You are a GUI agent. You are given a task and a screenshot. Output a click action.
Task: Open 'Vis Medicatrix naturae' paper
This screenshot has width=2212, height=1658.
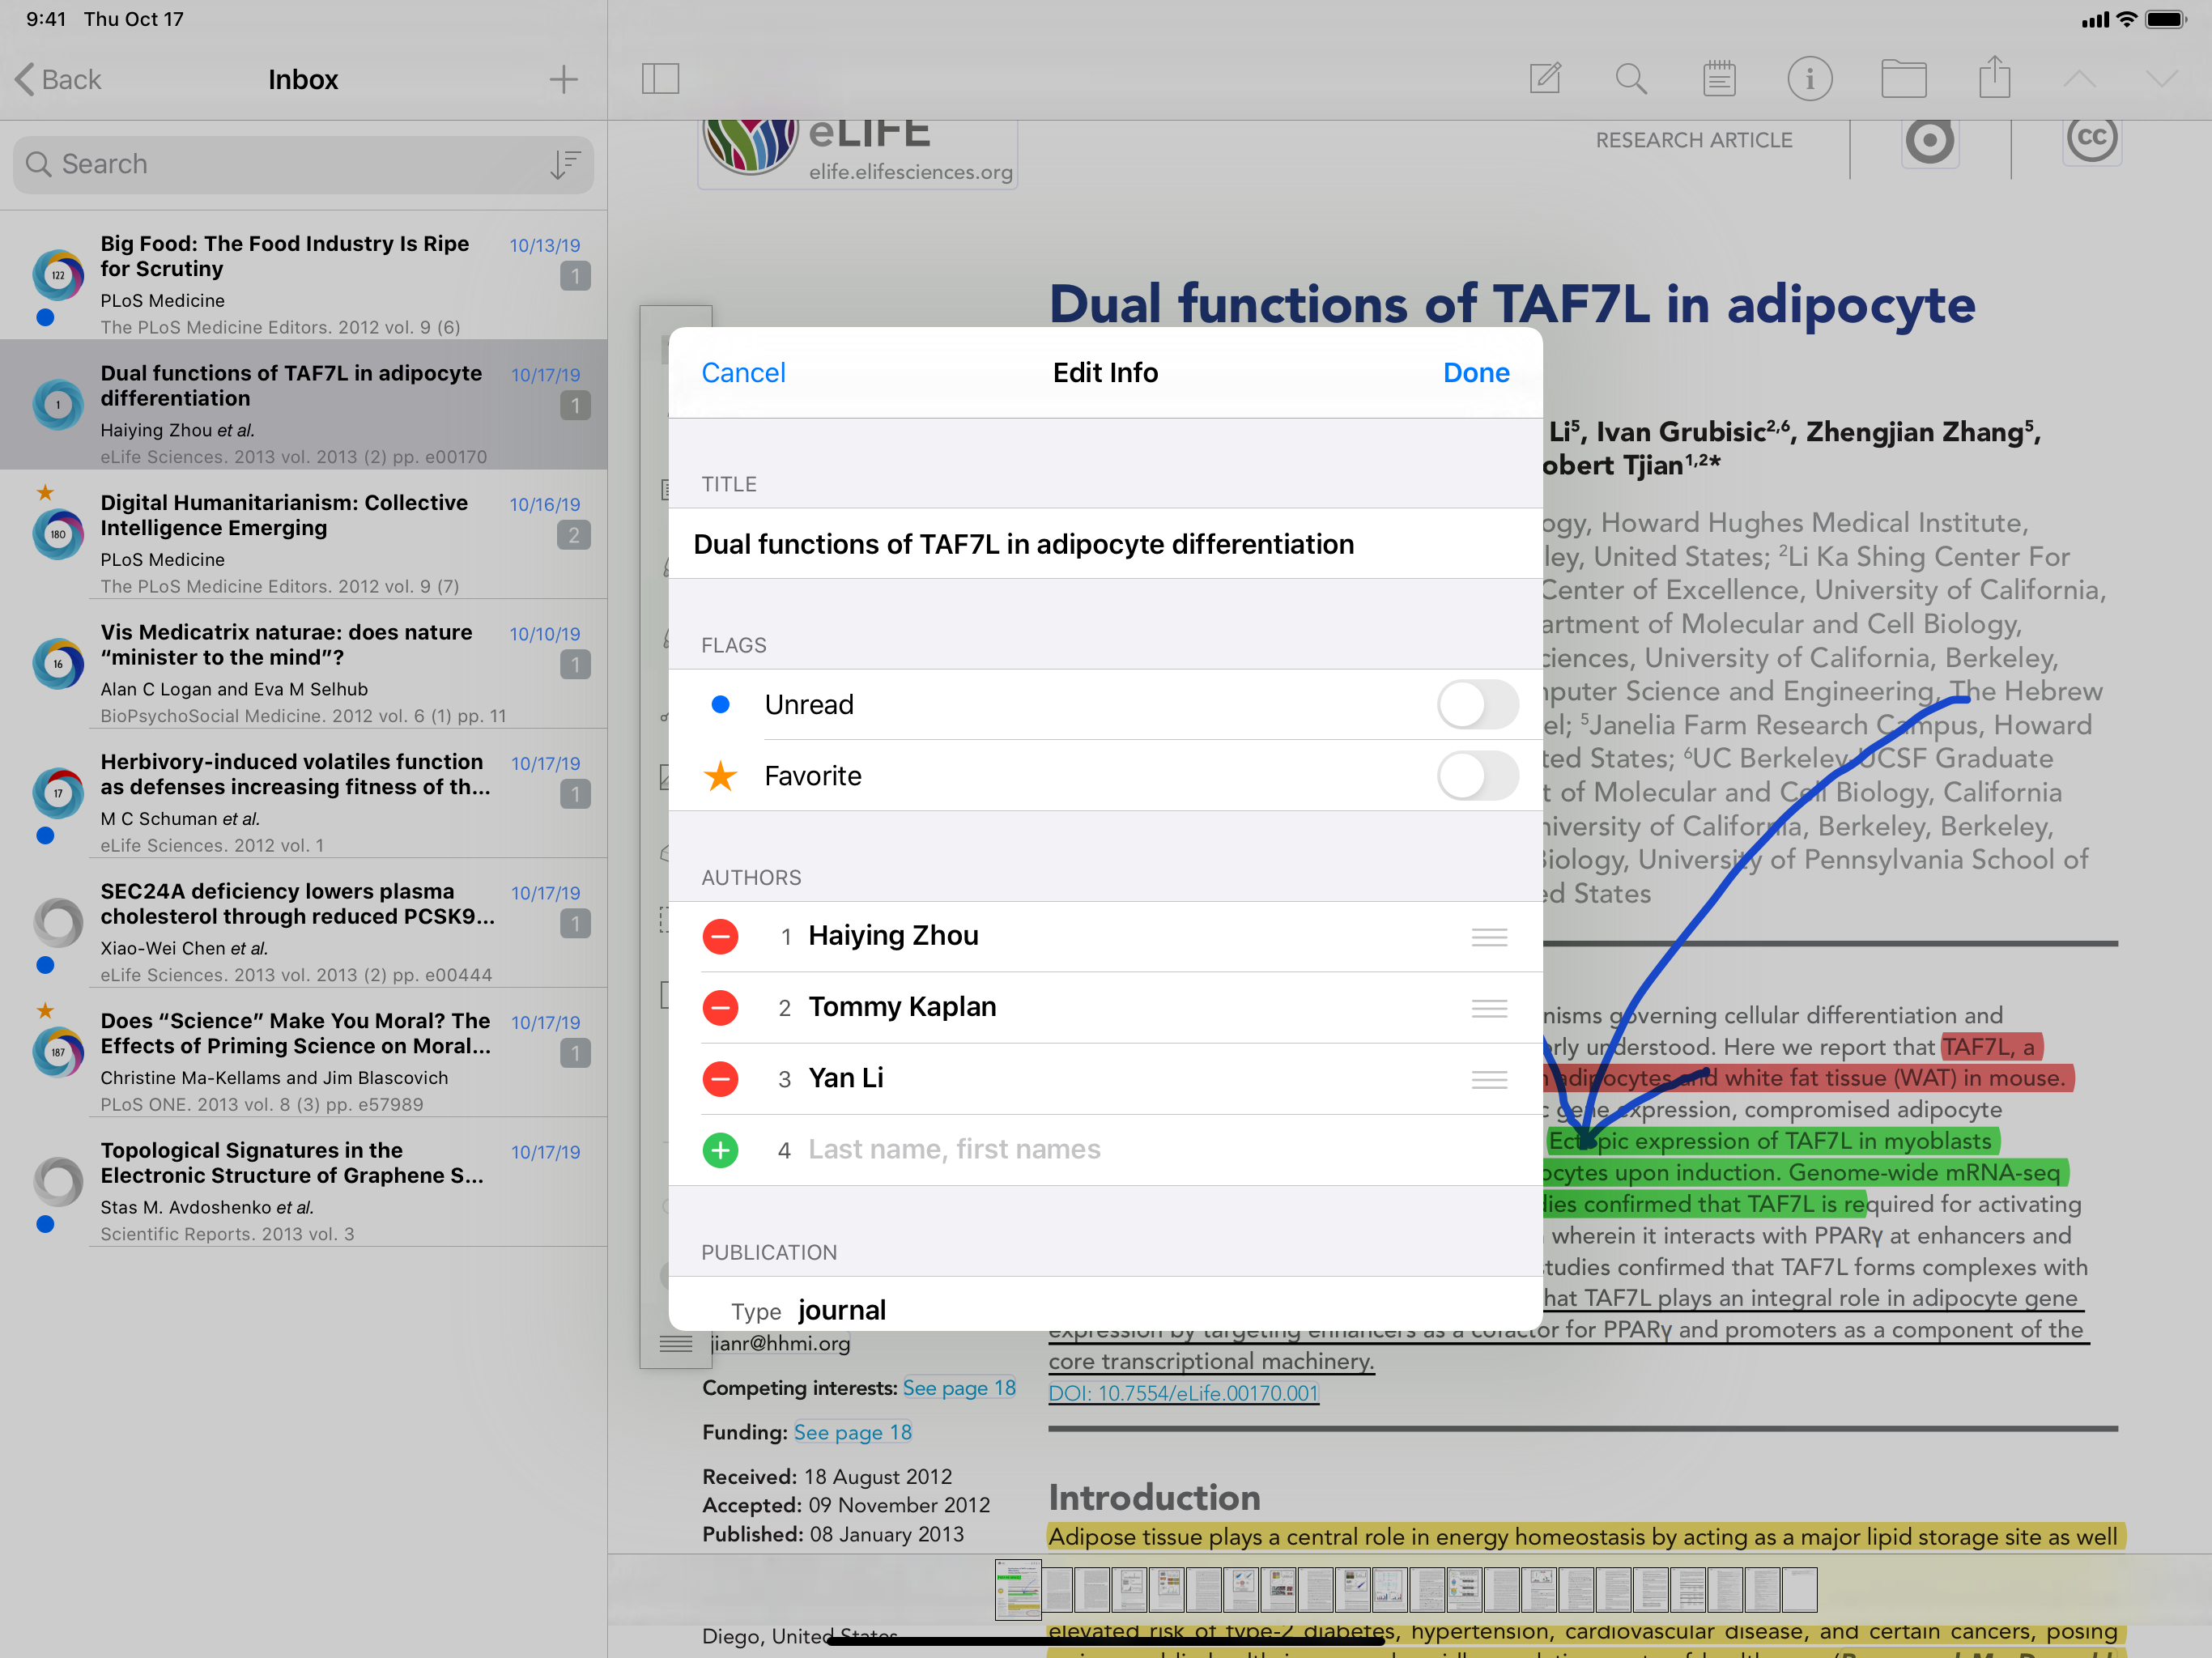click(303, 663)
